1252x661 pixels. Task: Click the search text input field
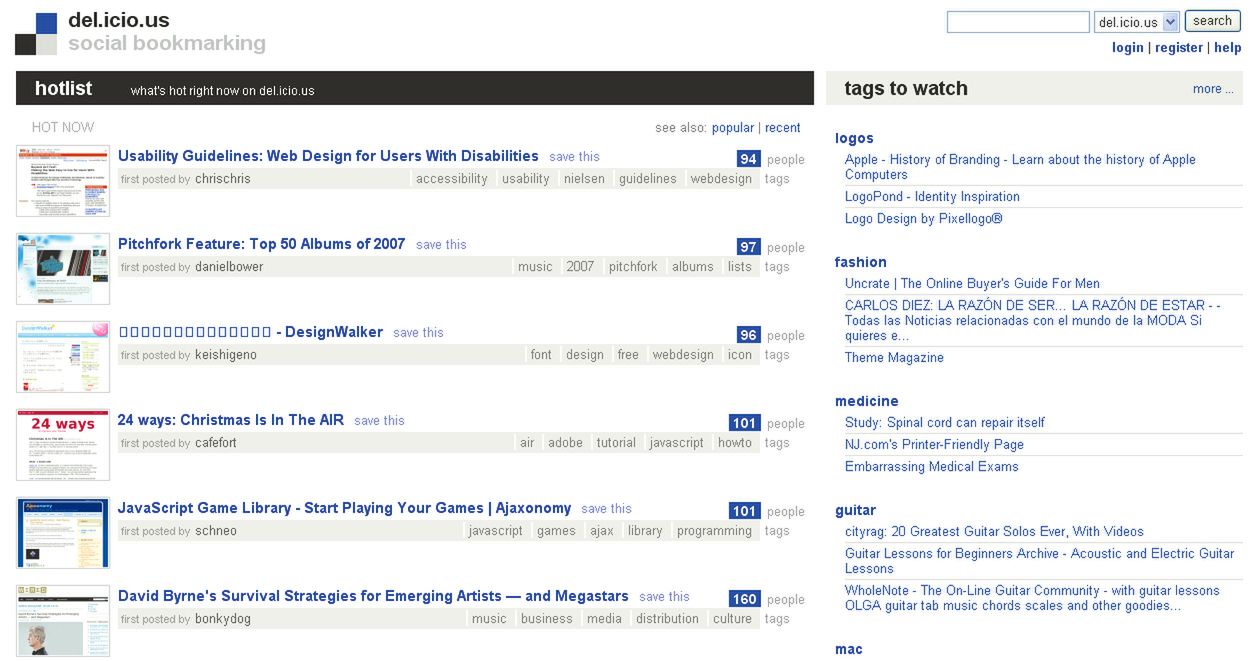point(1018,22)
